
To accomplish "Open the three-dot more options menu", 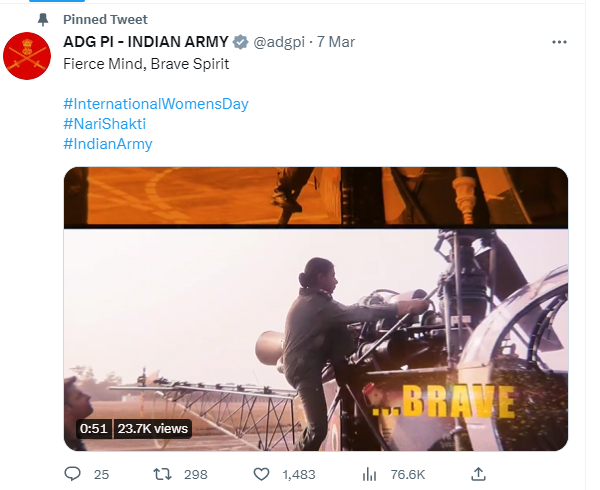I will pyautogui.click(x=561, y=43).
